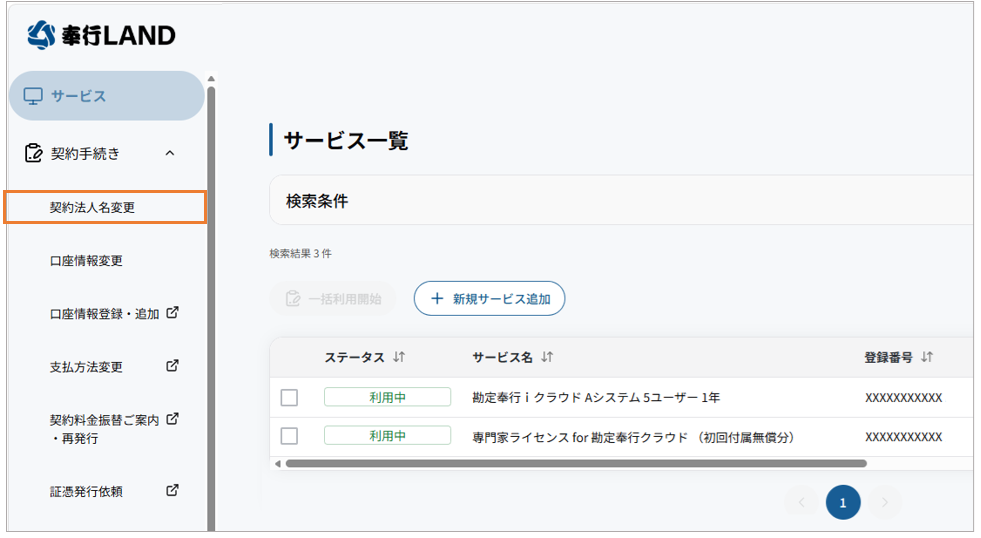Screen dimensions: 981x538
Task: Go to next page arrow
Action: click(884, 502)
